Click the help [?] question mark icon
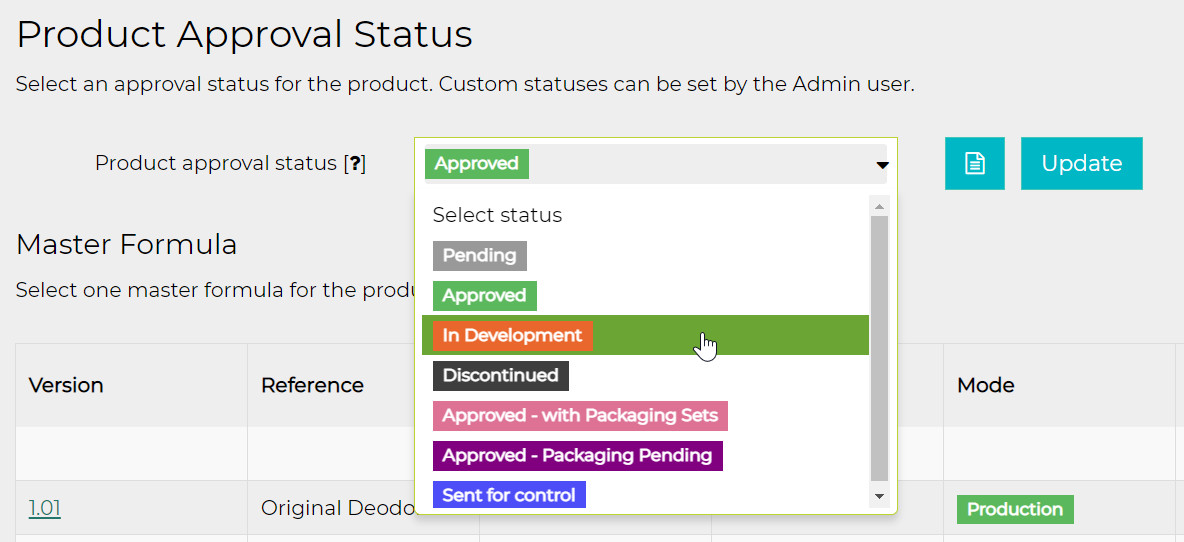The height and width of the screenshot is (542, 1184). [x=353, y=164]
